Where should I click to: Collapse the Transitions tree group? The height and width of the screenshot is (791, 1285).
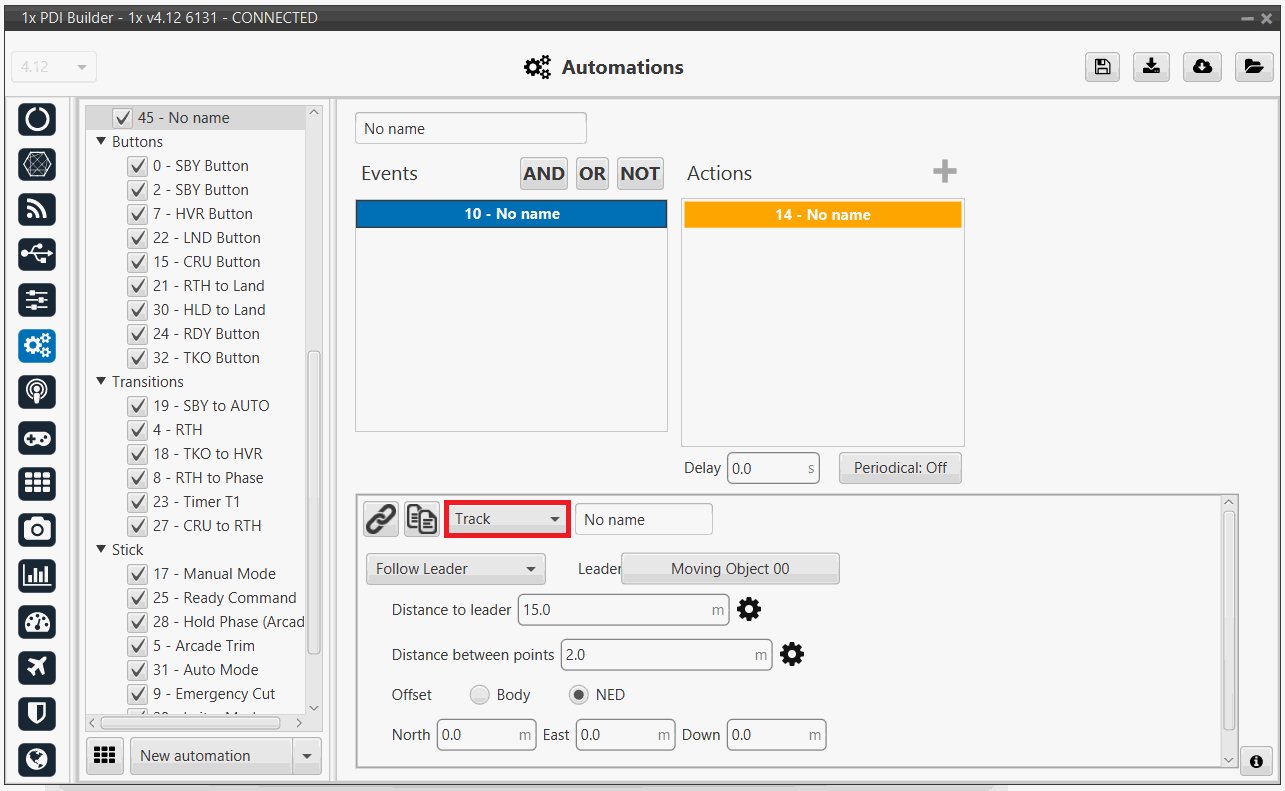pos(101,382)
